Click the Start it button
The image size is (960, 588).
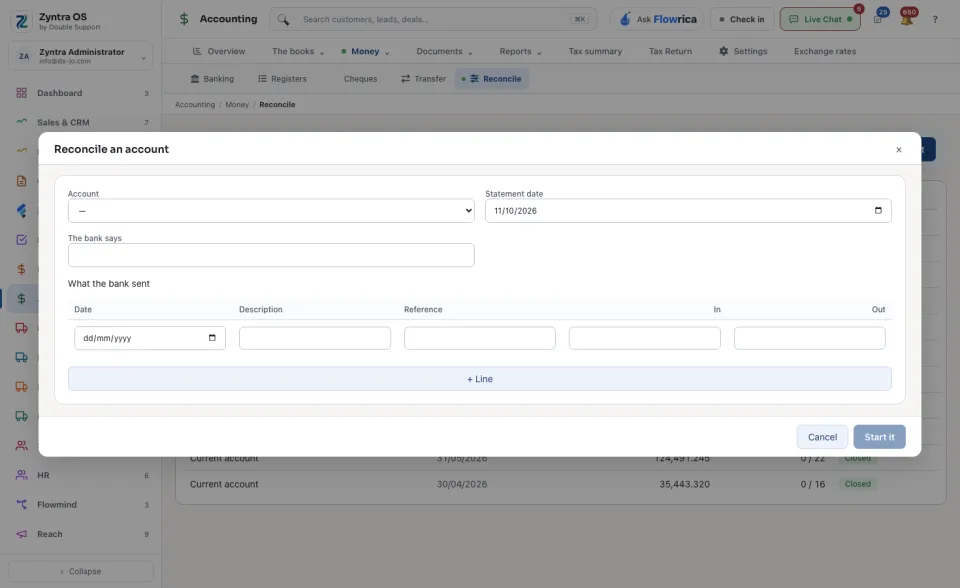click(x=879, y=437)
